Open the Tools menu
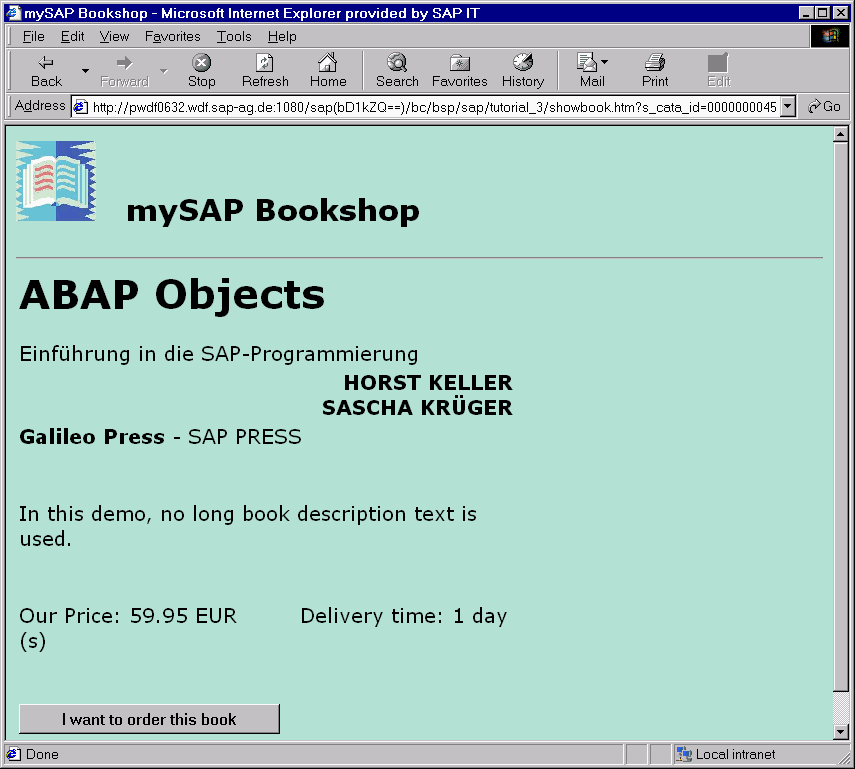855x769 pixels. (x=234, y=36)
